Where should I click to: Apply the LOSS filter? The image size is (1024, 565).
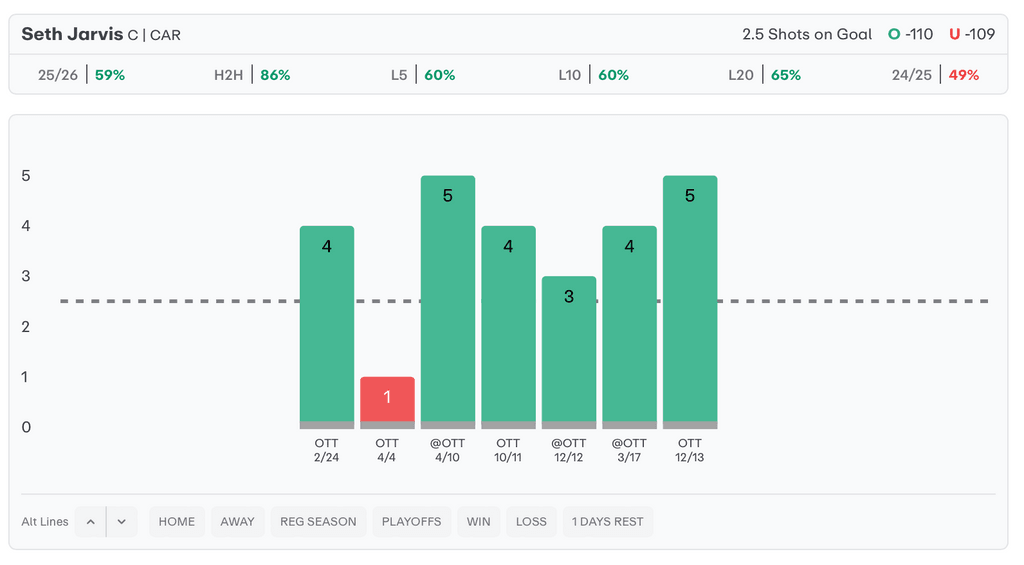click(x=531, y=522)
